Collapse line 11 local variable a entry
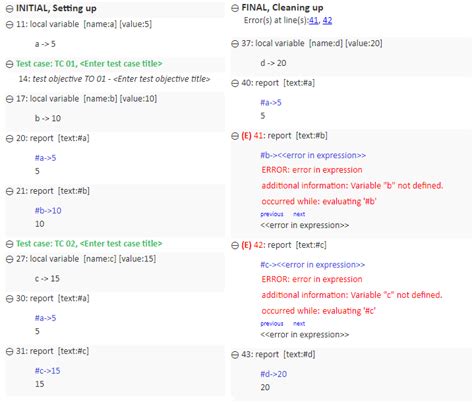Viewport: 474px width, 404px height. coord(10,25)
